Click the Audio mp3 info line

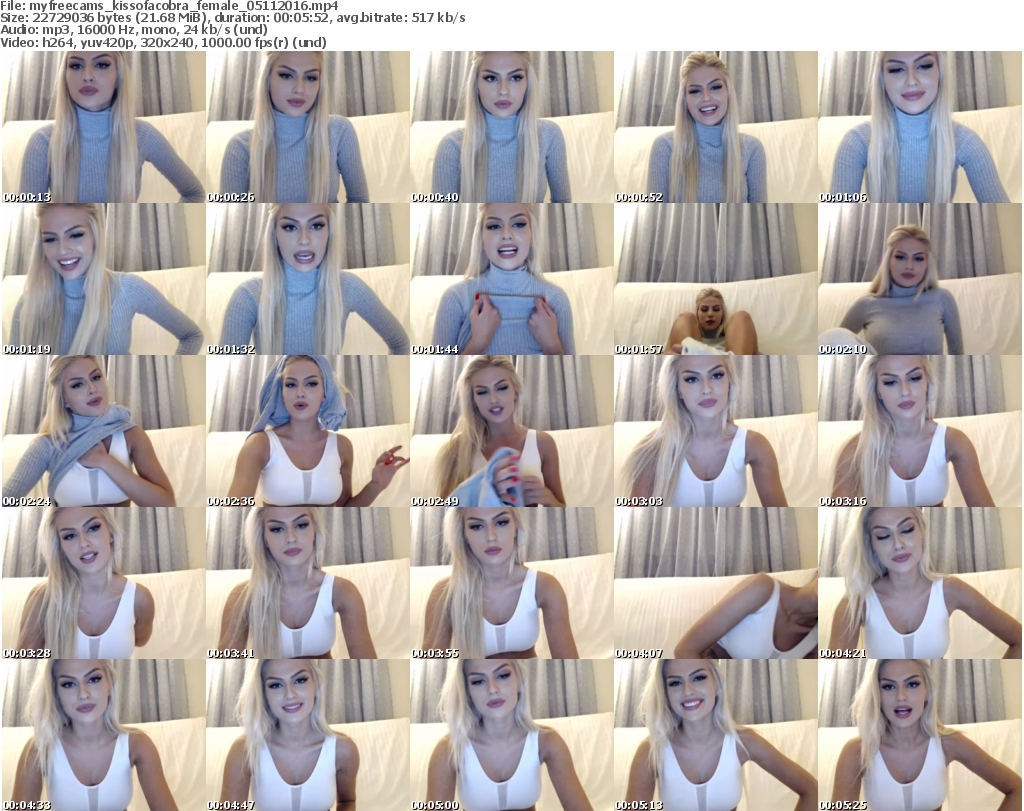tap(134, 30)
